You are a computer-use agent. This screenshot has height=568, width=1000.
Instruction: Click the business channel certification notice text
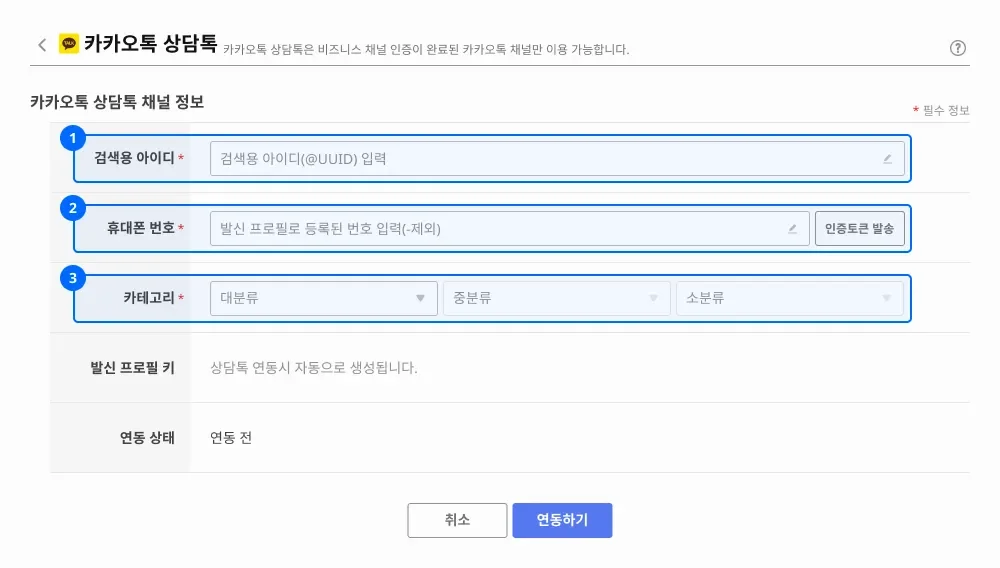(x=426, y=49)
